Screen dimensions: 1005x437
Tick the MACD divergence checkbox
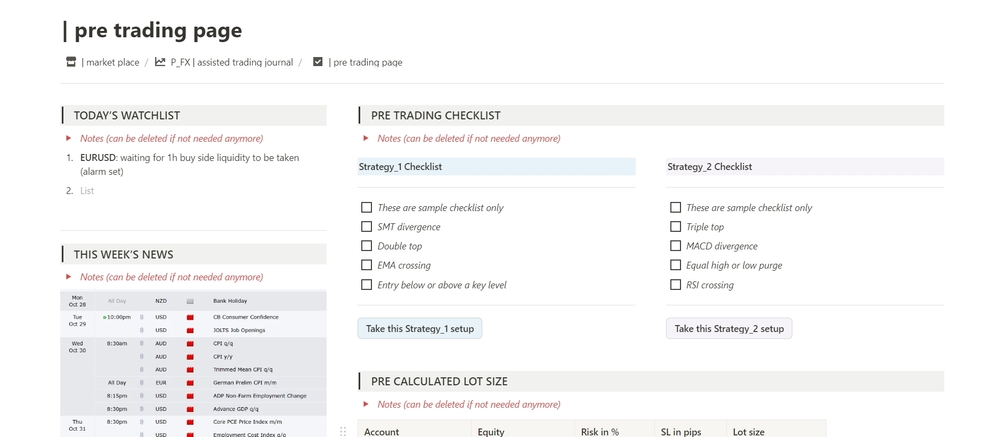coord(675,246)
